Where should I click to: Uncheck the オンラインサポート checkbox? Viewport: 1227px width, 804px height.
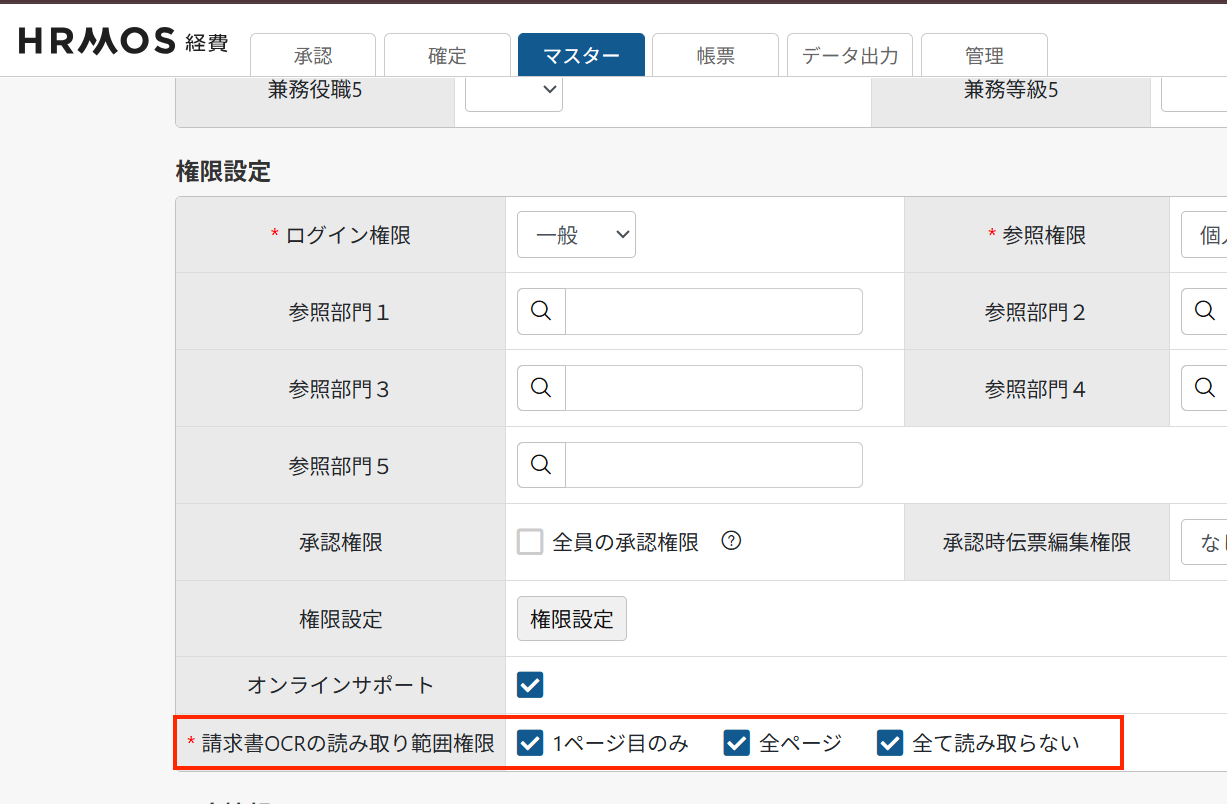coord(530,685)
